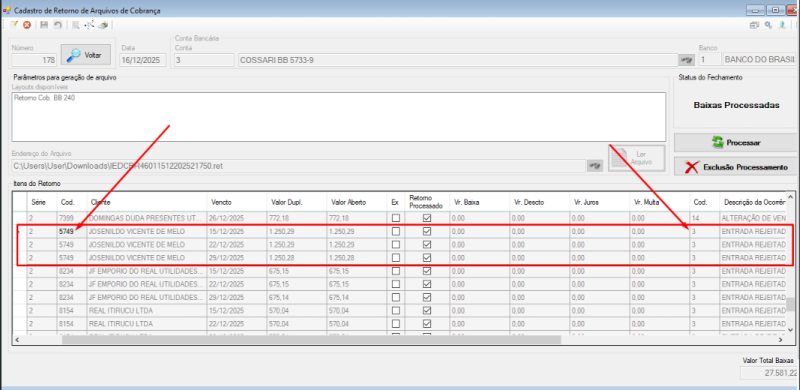This screenshot has height=390, width=800.
Task: Click the Cliente column header
Action: 147,202
